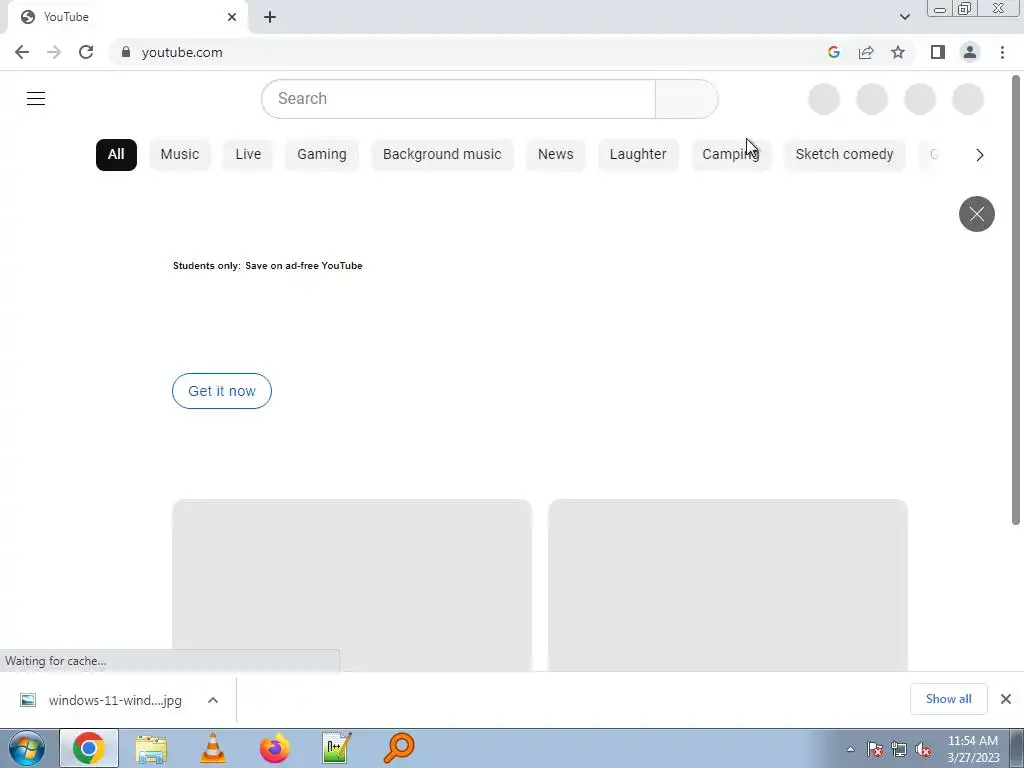Go back with the browser back arrow
Viewport: 1024px width, 768px height.
coord(22,52)
